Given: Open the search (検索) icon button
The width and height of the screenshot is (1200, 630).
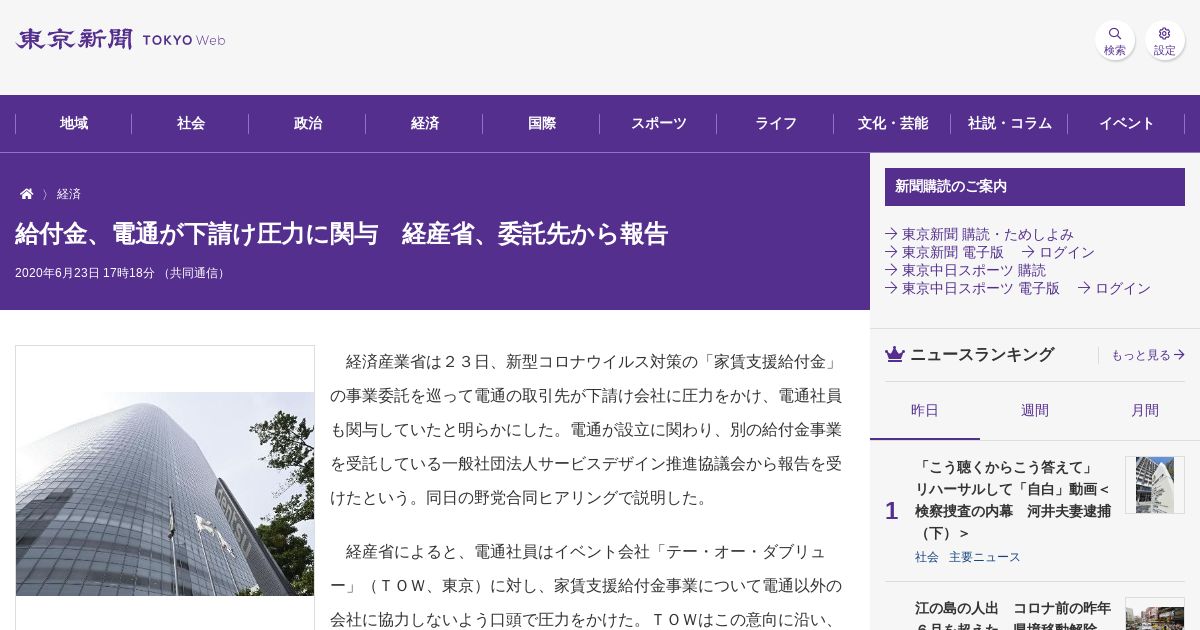Looking at the screenshot, I should [1115, 40].
